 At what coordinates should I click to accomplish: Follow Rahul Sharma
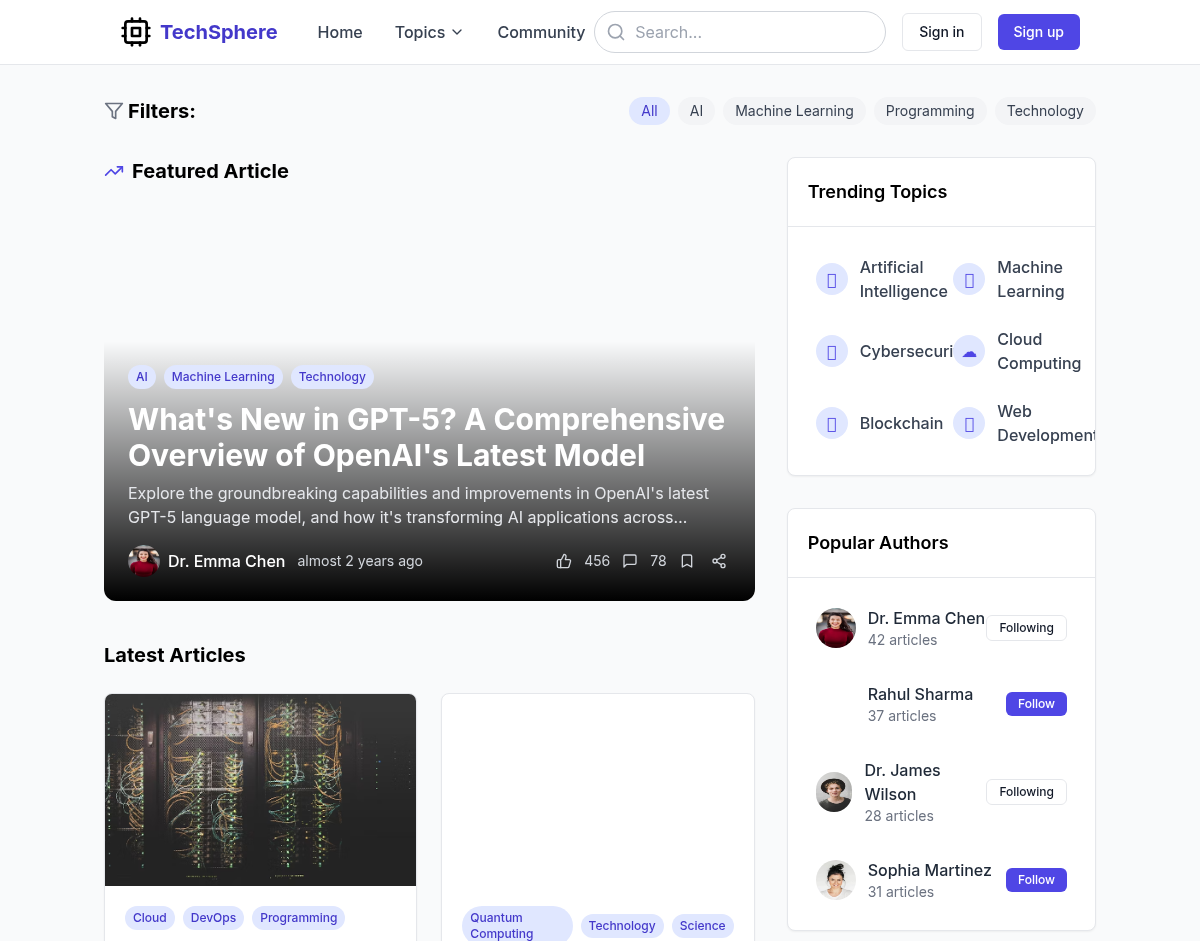(1036, 704)
